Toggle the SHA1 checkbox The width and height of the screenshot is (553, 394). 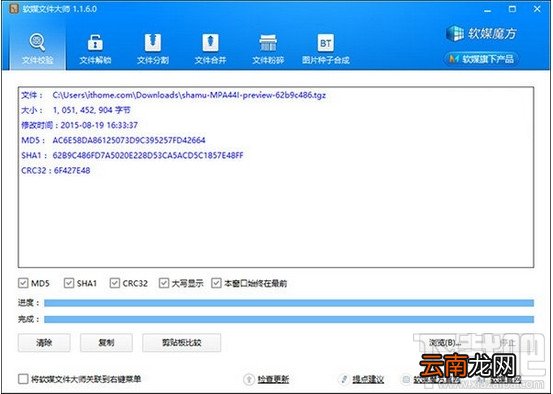[69, 283]
